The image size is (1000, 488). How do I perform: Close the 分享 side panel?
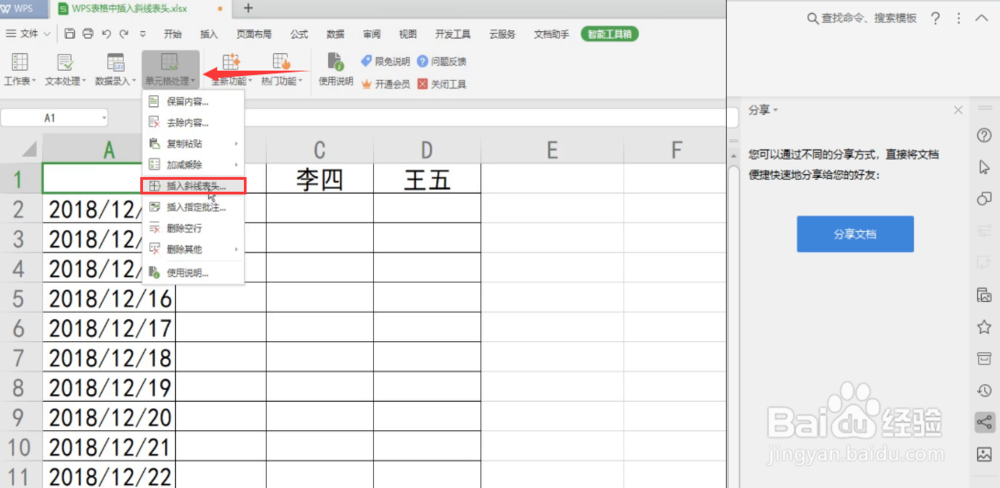tap(958, 110)
